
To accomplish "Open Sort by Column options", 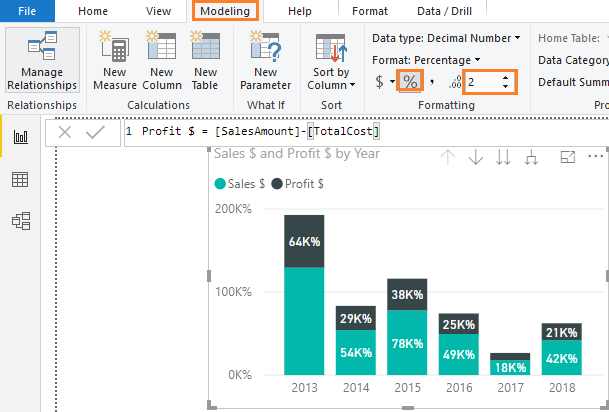I will pyautogui.click(x=331, y=60).
